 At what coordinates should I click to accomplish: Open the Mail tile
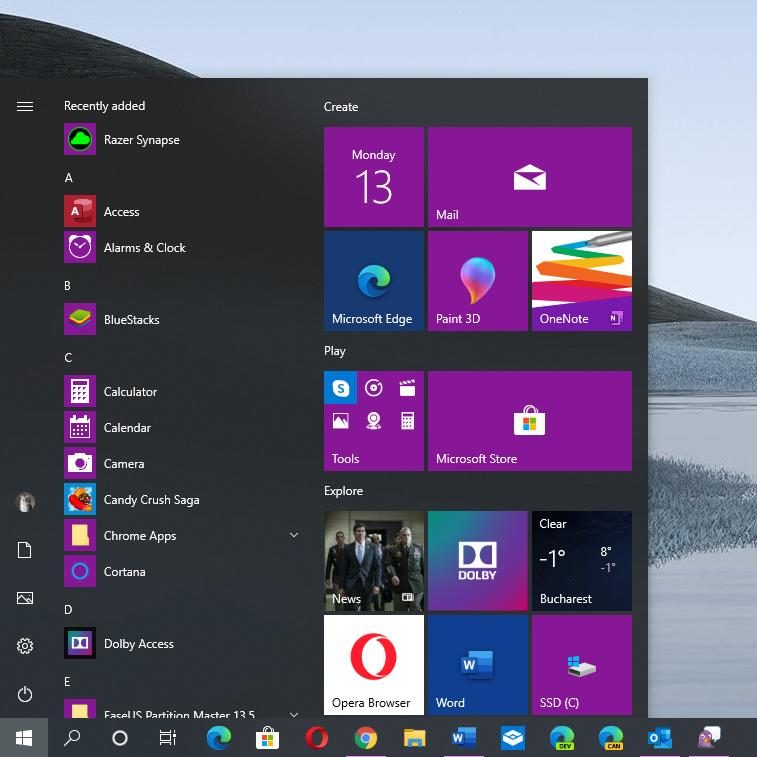click(530, 177)
